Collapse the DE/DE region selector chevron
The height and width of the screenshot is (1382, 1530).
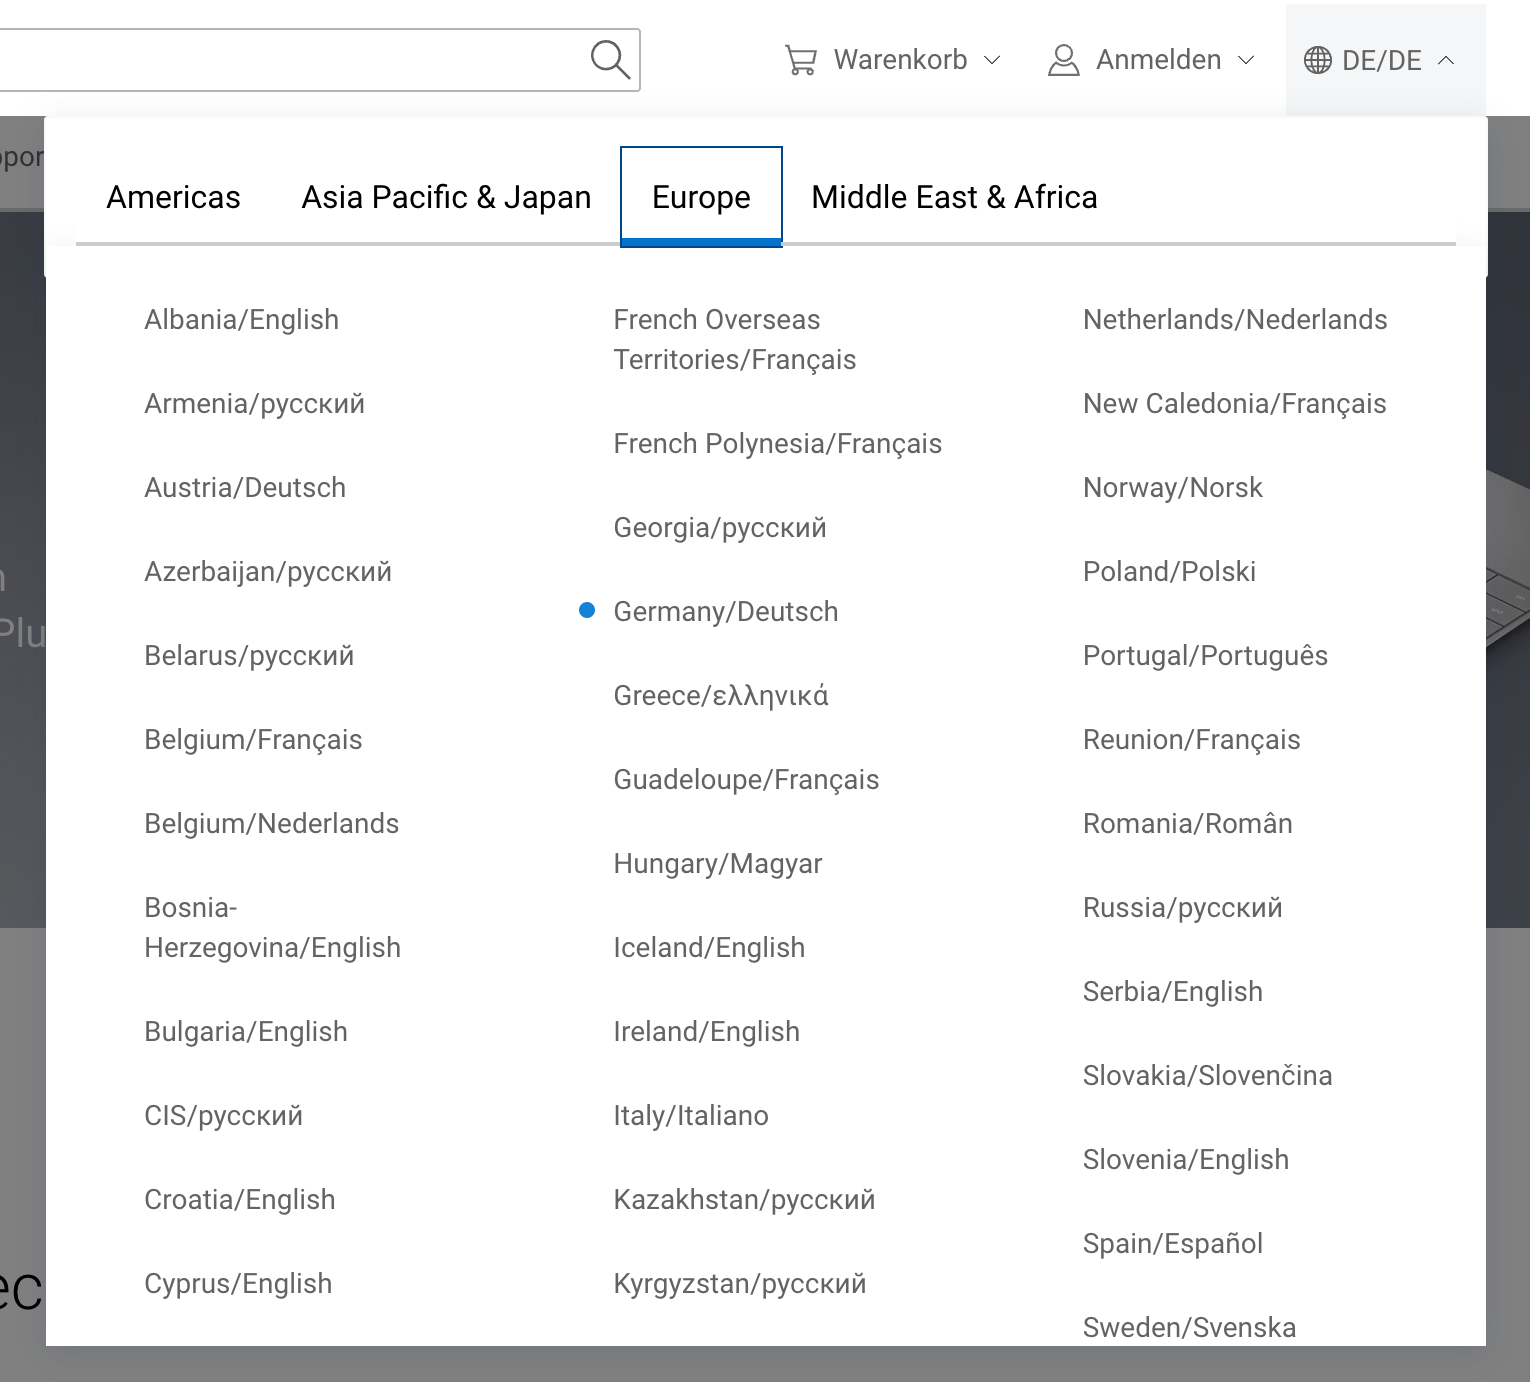click(x=1446, y=60)
